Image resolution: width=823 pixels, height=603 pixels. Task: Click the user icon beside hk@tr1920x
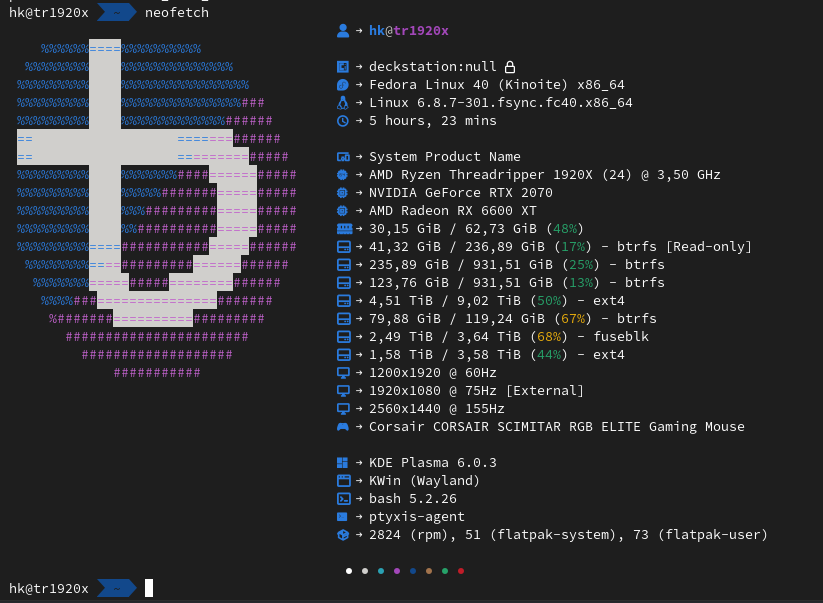tap(343, 31)
